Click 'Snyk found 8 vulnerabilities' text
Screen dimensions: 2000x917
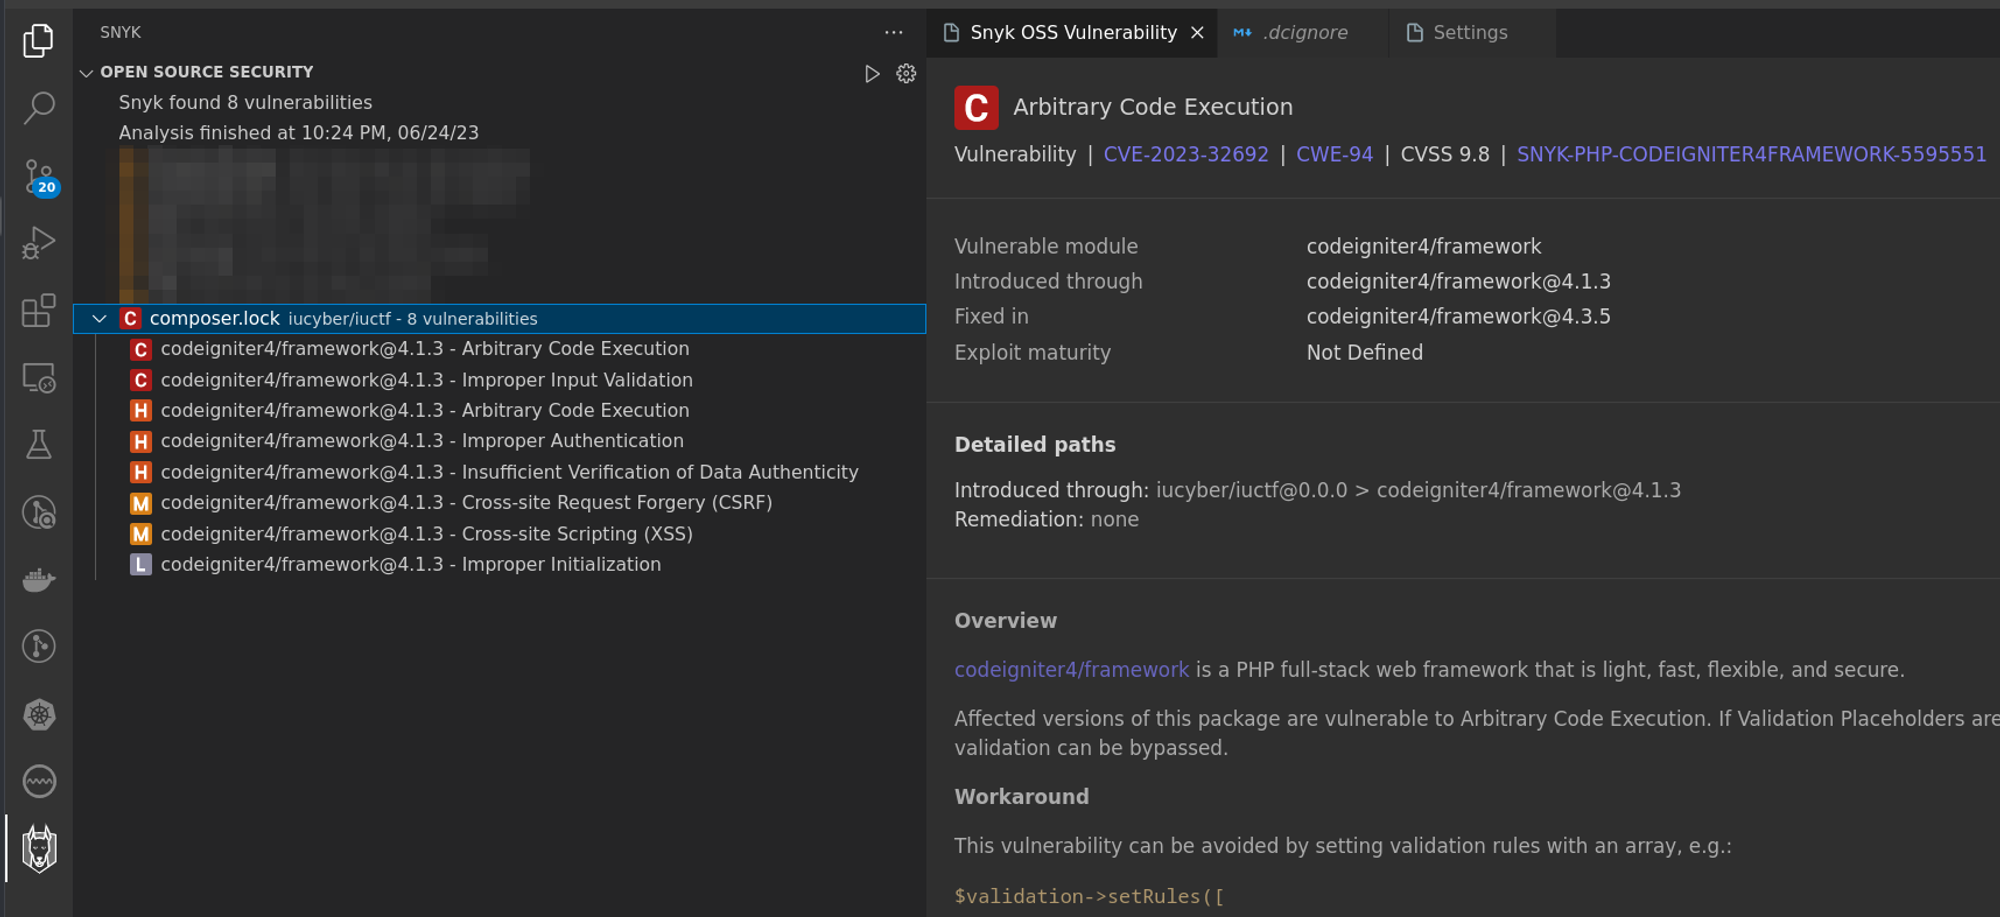245,103
